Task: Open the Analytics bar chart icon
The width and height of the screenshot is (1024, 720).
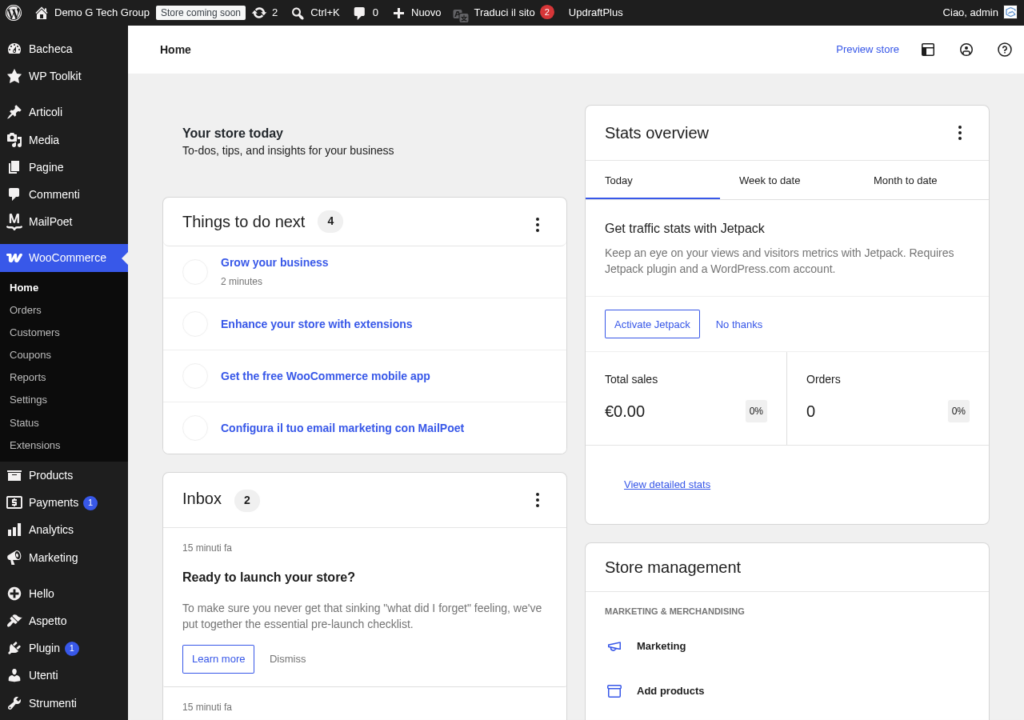Action: (14, 530)
